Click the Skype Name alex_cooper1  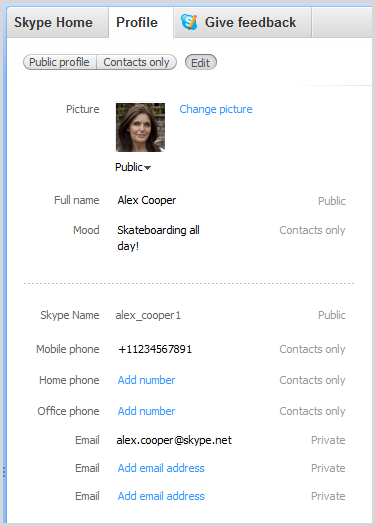click(148, 315)
